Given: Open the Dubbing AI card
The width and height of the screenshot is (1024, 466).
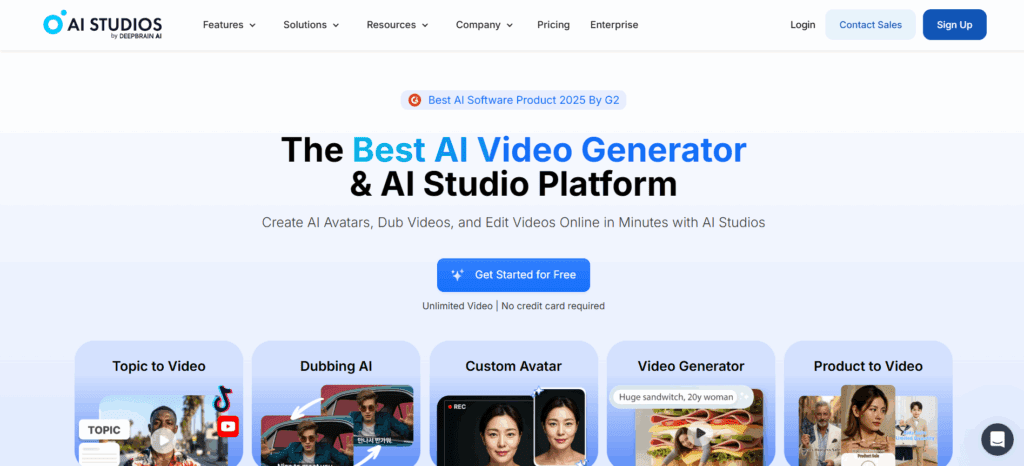Looking at the screenshot, I should tap(336, 403).
